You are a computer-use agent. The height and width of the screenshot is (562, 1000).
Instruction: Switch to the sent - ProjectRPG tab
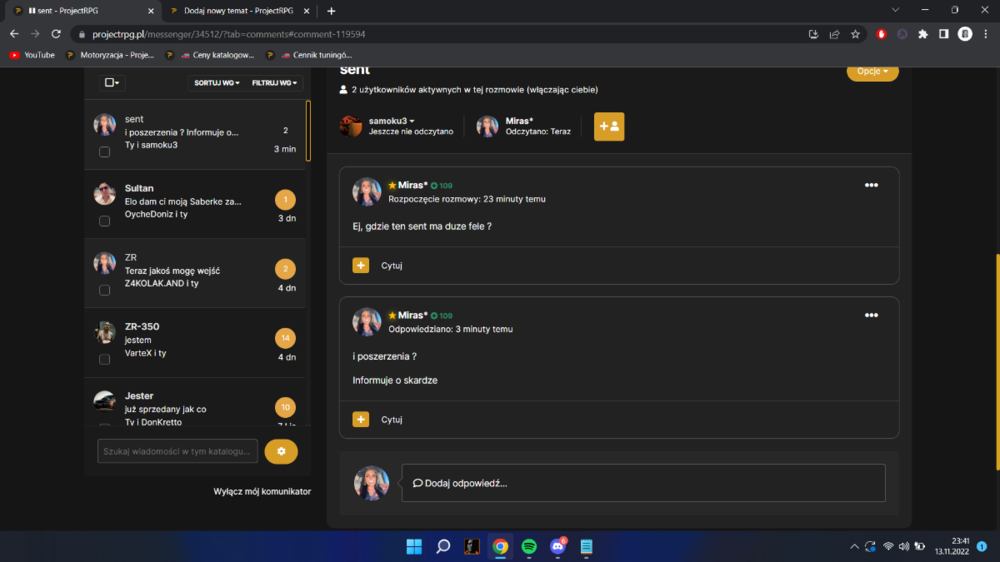pyautogui.click(x=85, y=11)
